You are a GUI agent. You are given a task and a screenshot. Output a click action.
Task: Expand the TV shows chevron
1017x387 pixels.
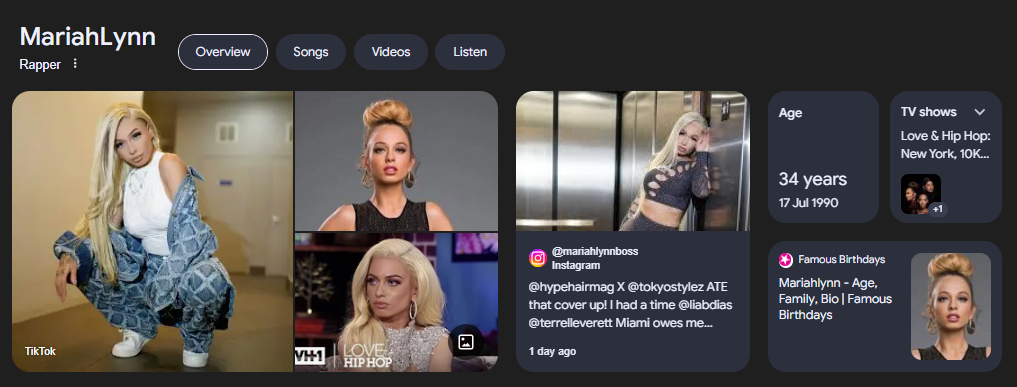[980, 112]
